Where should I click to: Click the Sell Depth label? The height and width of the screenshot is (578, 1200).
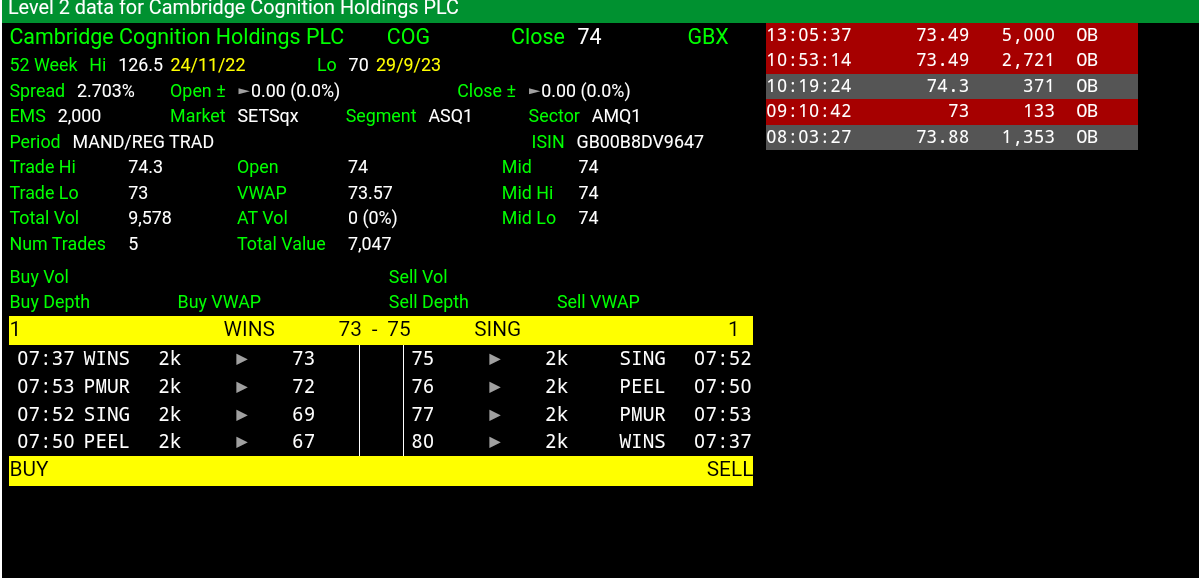tap(428, 302)
